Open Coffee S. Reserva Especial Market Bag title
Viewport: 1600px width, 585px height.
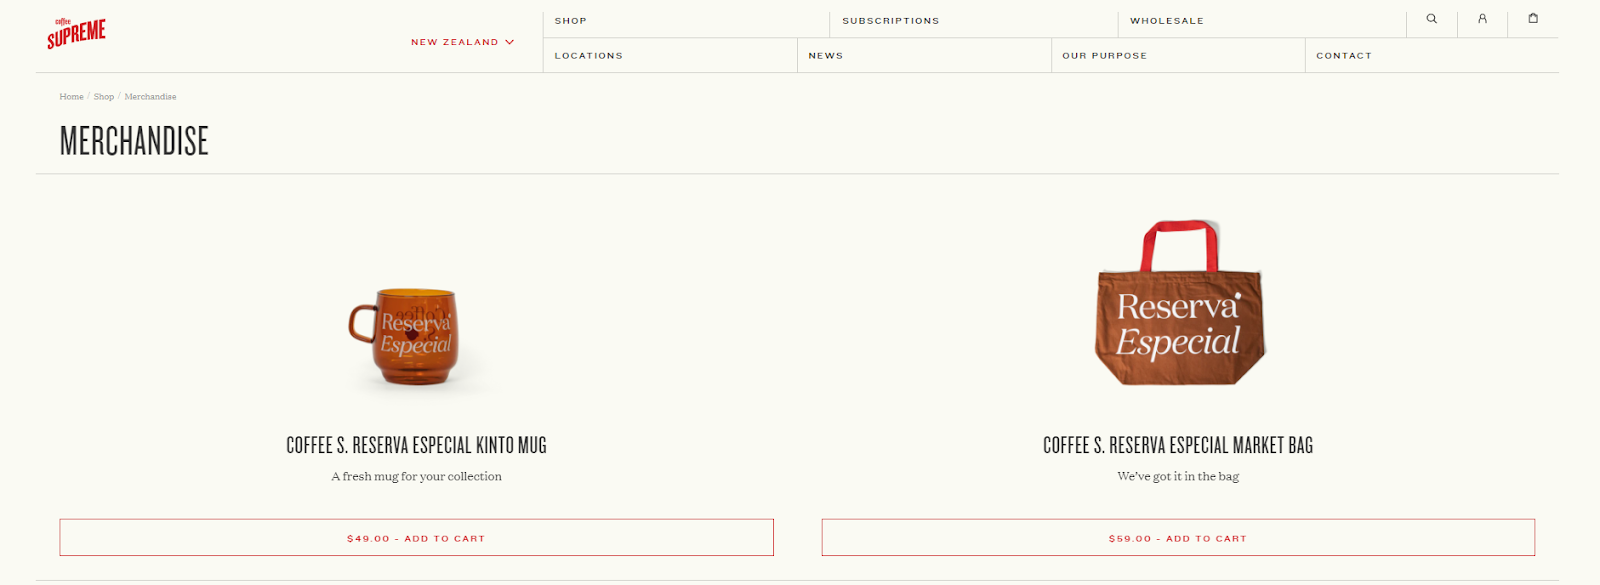point(1178,445)
